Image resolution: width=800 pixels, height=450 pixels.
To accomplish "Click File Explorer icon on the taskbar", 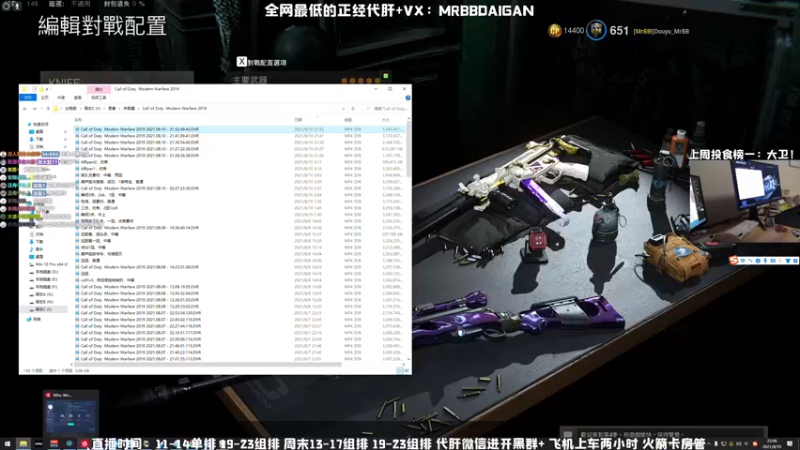I will (23, 443).
